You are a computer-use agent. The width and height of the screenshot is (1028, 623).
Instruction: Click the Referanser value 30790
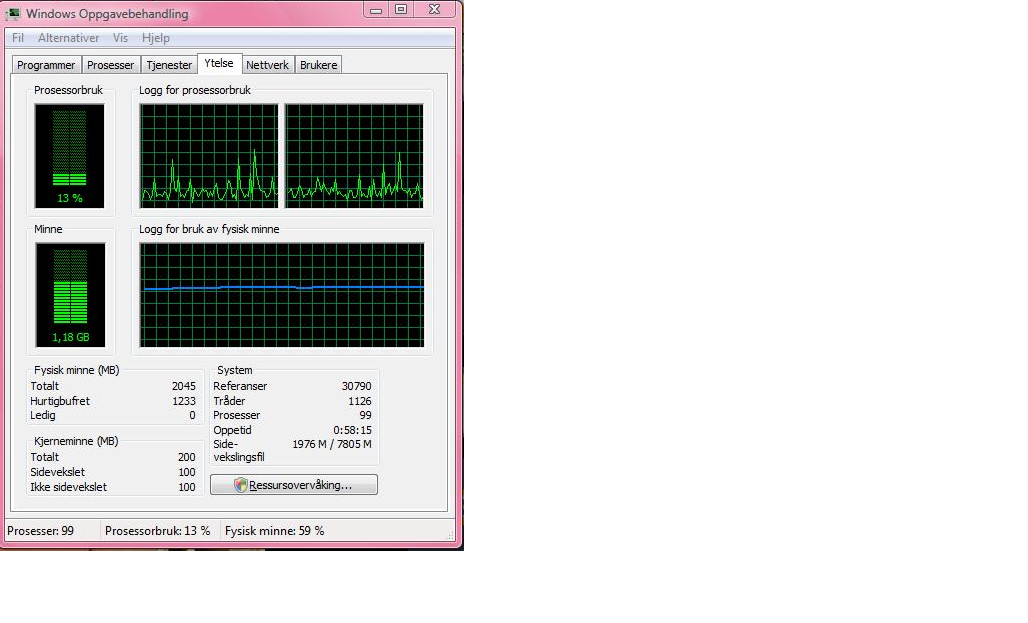tap(357, 386)
